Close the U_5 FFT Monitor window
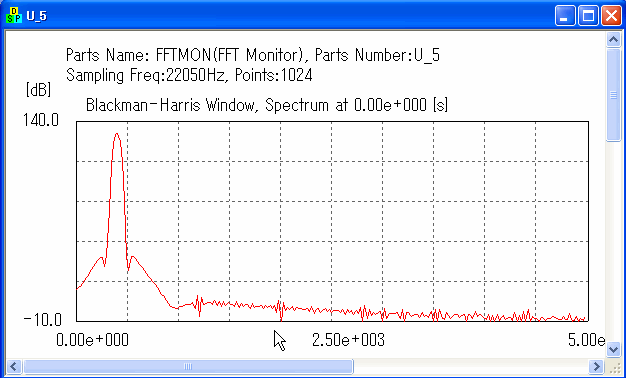Image resolution: width=626 pixels, height=378 pixels. pyautogui.click(x=611, y=16)
